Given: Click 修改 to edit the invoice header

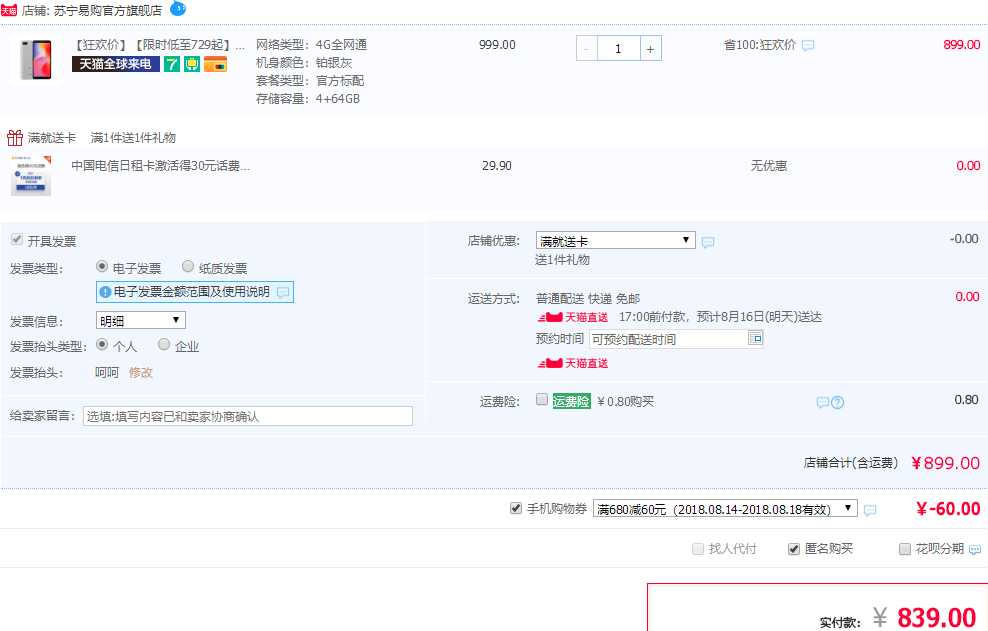Looking at the screenshot, I should (x=141, y=373).
